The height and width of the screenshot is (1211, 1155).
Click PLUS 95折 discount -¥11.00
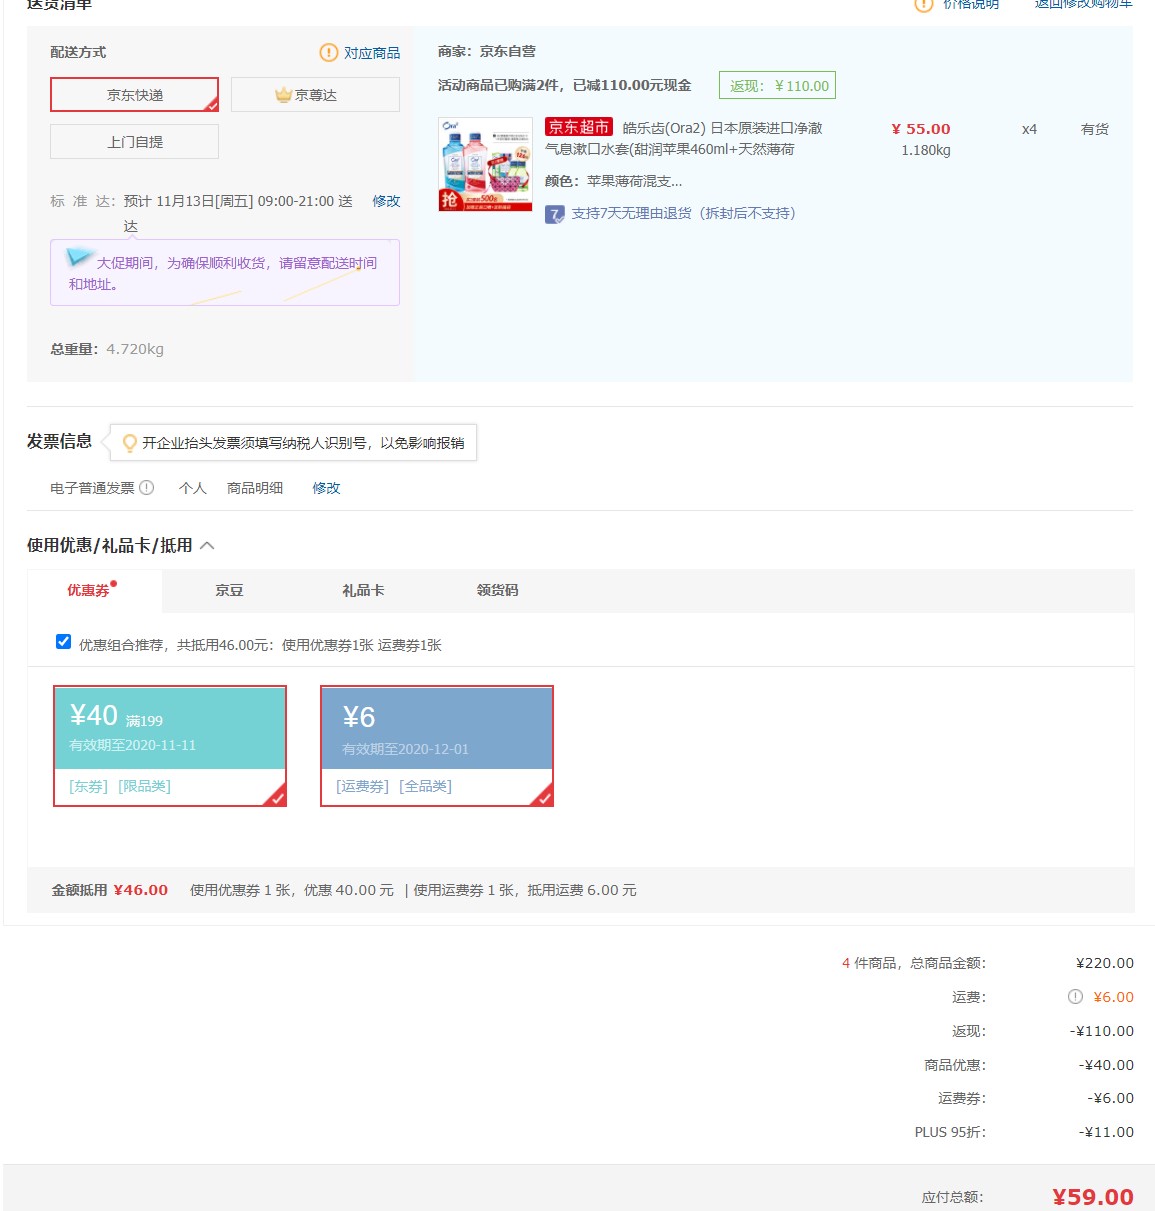(1106, 1132)
